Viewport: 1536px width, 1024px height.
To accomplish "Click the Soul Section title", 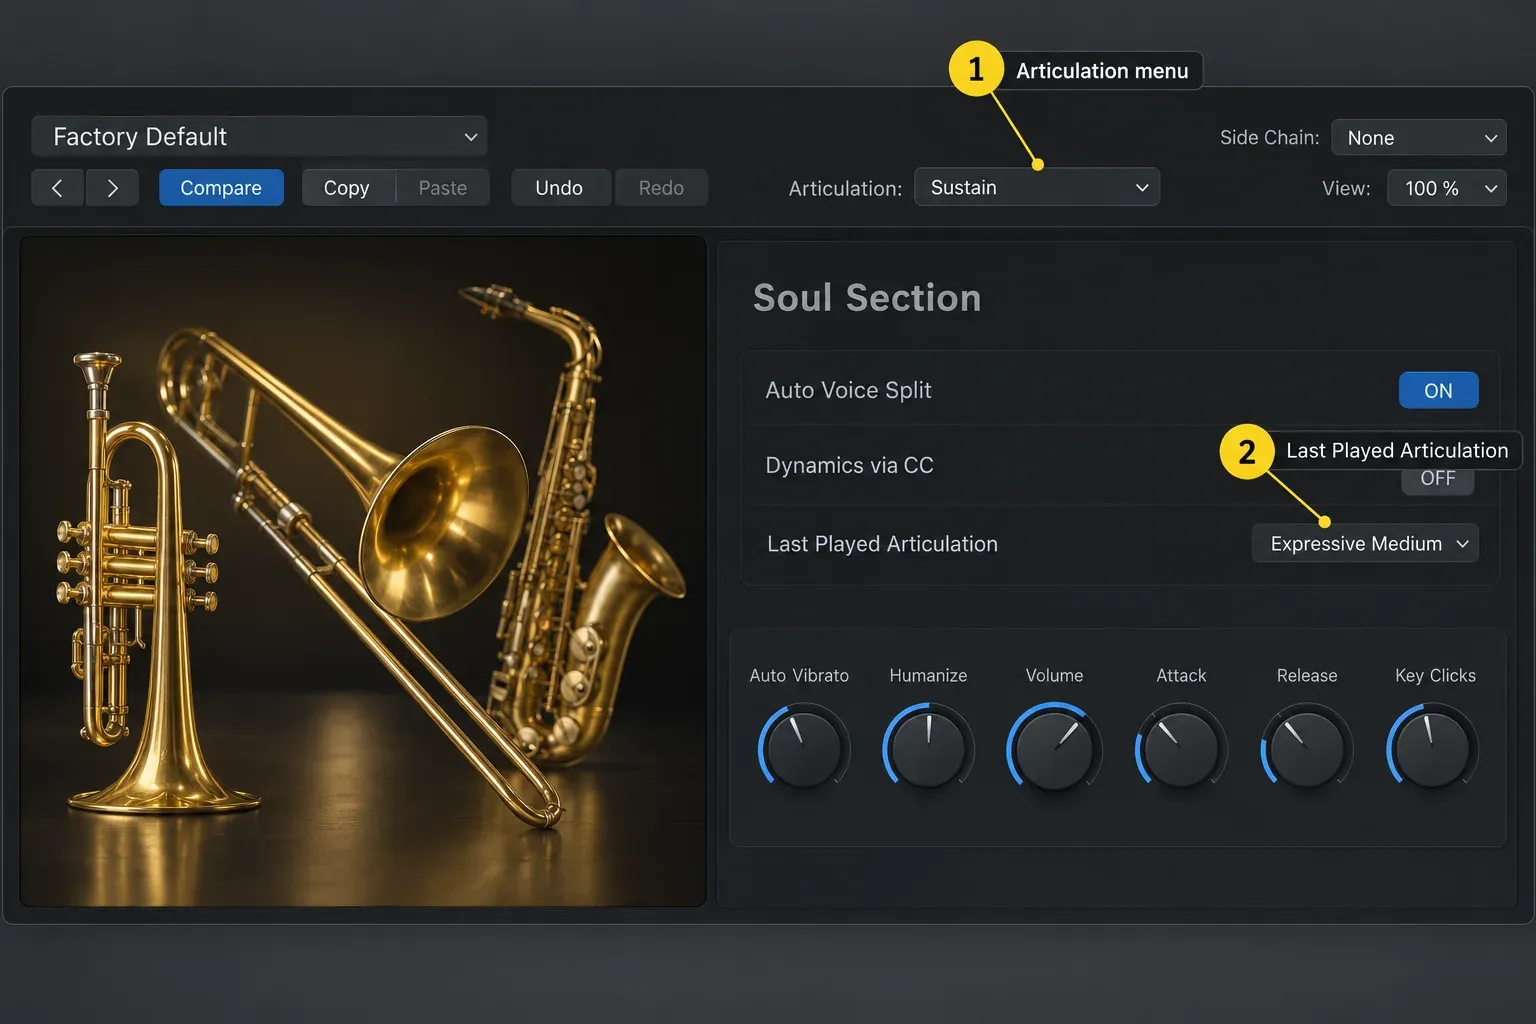I will (867, 298).
